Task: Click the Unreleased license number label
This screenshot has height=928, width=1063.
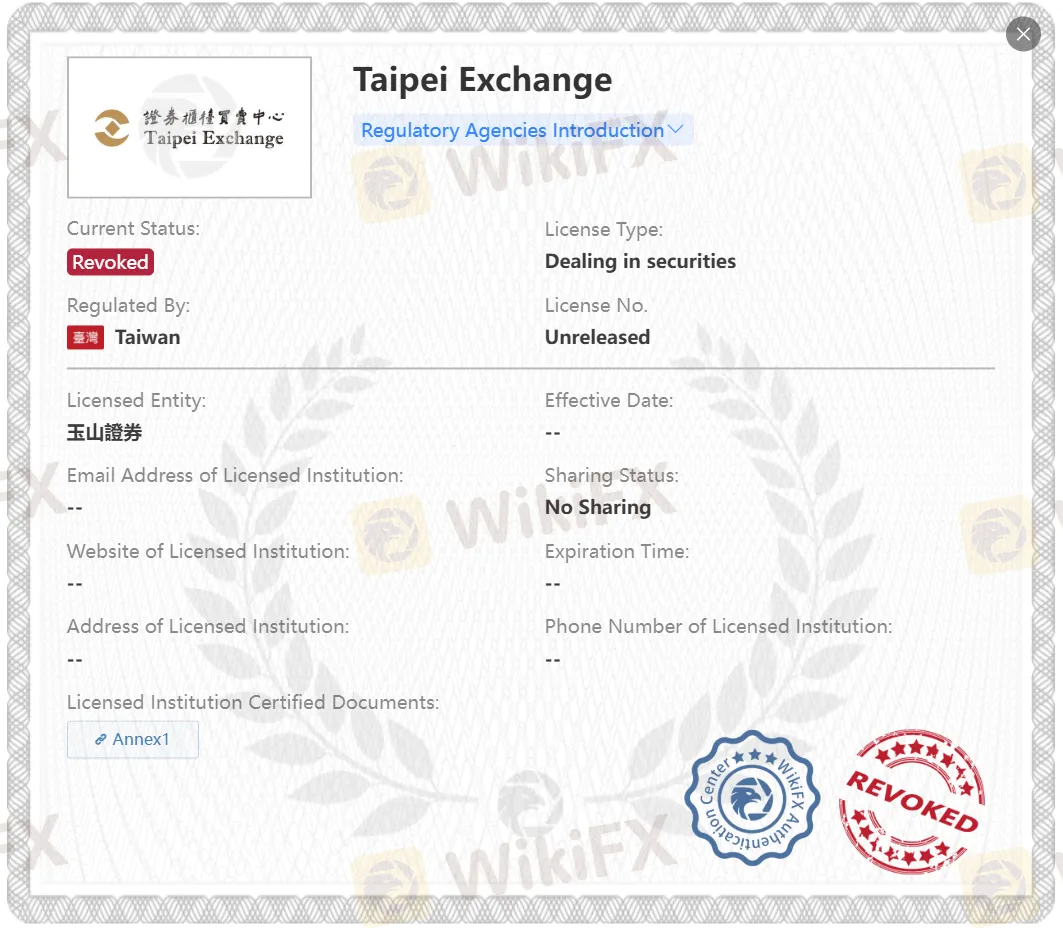Action: point(597,337)
